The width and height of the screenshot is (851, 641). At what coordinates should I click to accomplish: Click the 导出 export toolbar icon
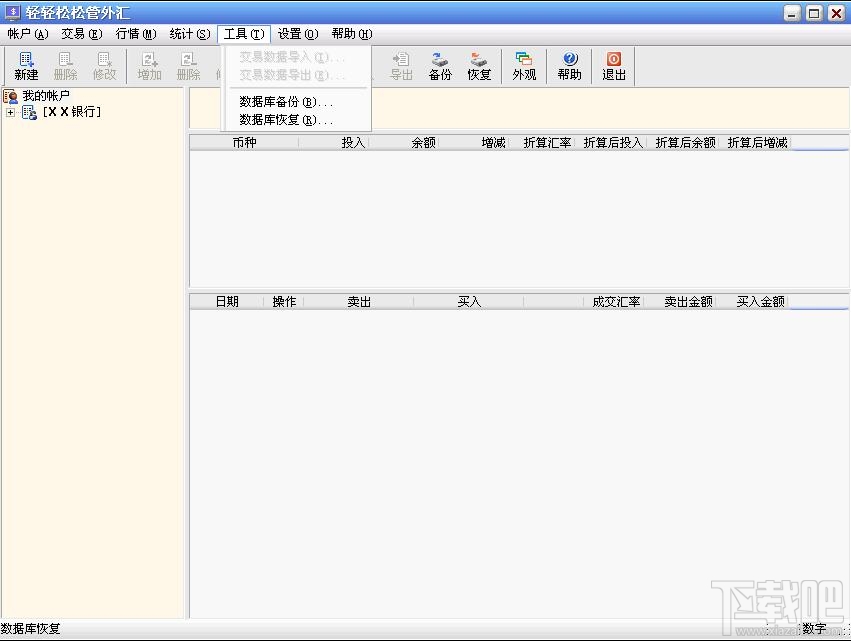(x=401, y=66)
